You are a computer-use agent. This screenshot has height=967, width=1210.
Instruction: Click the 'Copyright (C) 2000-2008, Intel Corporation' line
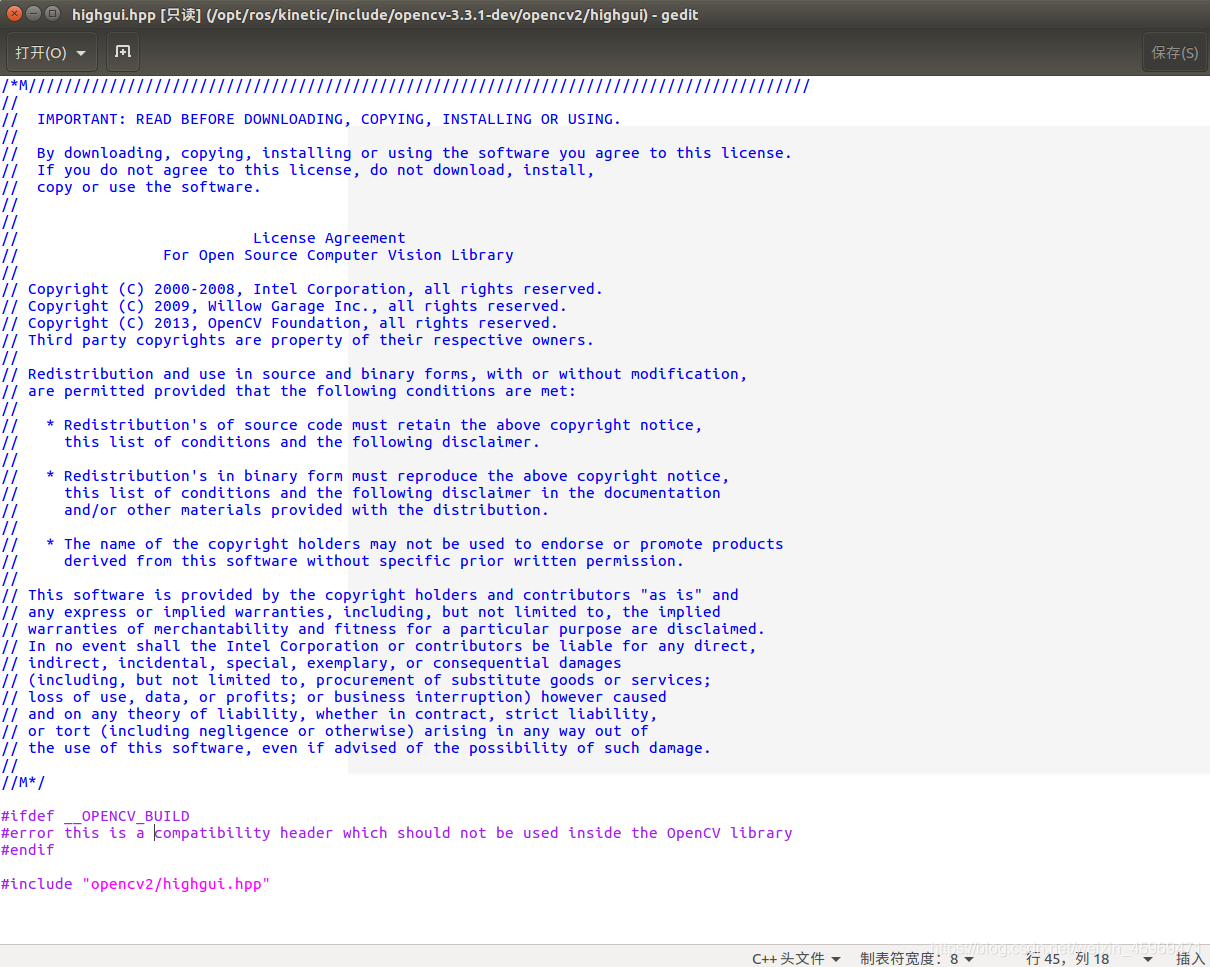(x=302, y=289)
